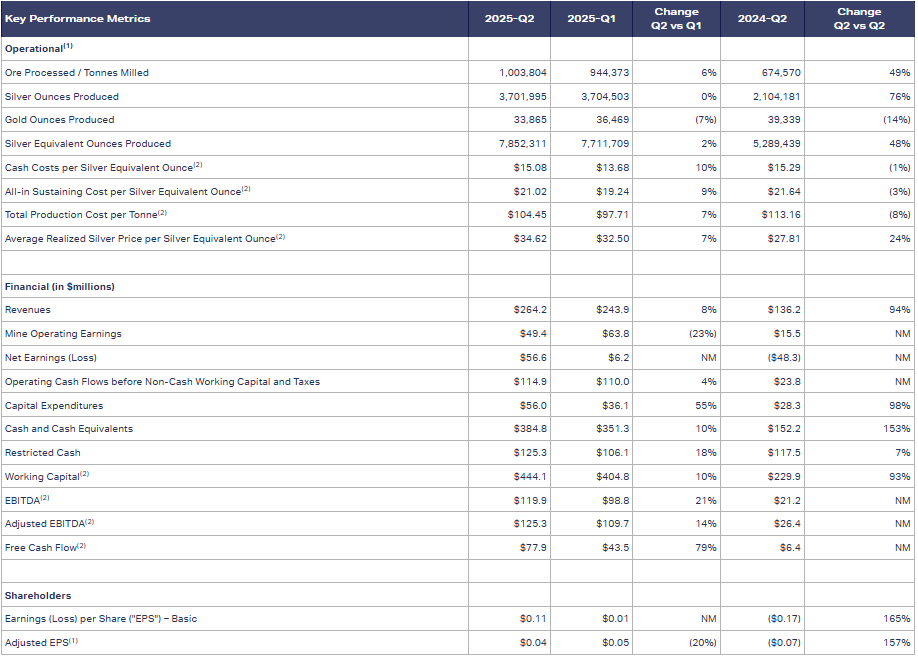Click the Shareholders section heading
Image resolution: width=918 pixels, height=657 pixels.
coord(38,596)
